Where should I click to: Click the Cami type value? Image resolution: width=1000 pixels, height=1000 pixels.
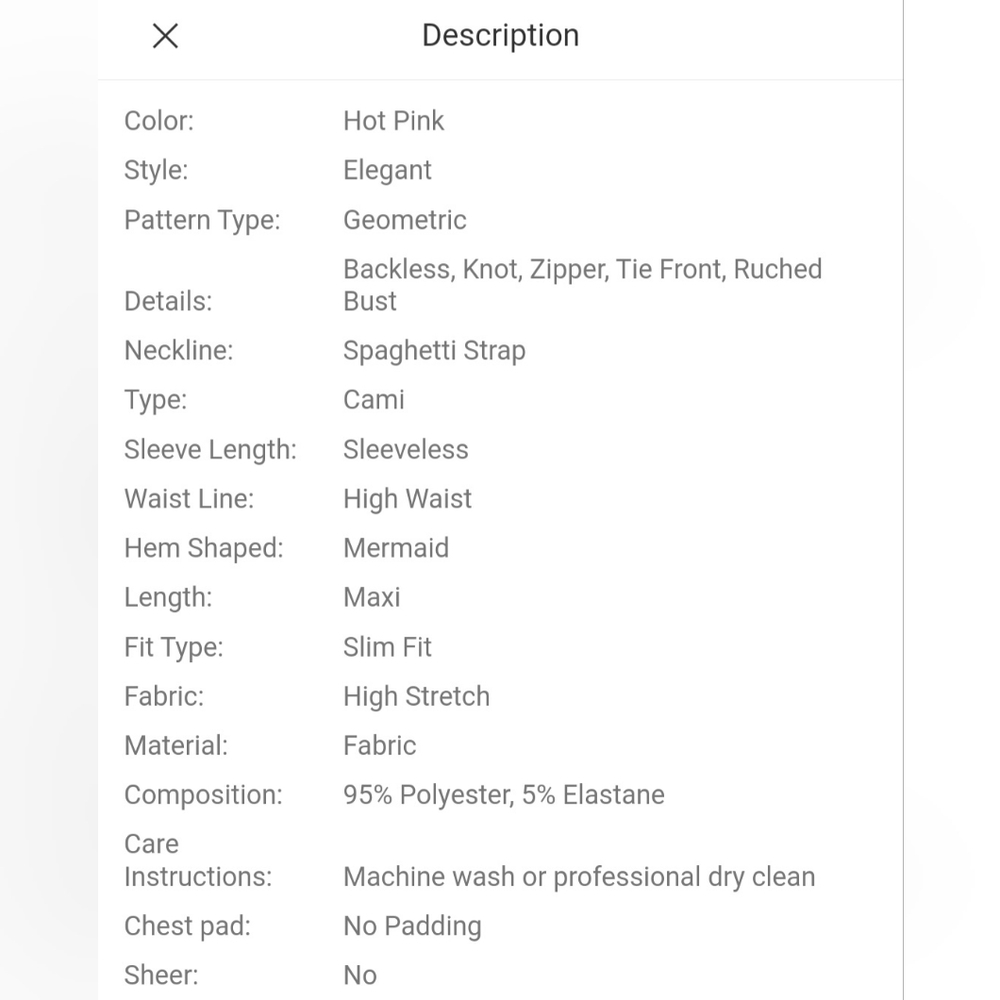click(x=374, y=400)
